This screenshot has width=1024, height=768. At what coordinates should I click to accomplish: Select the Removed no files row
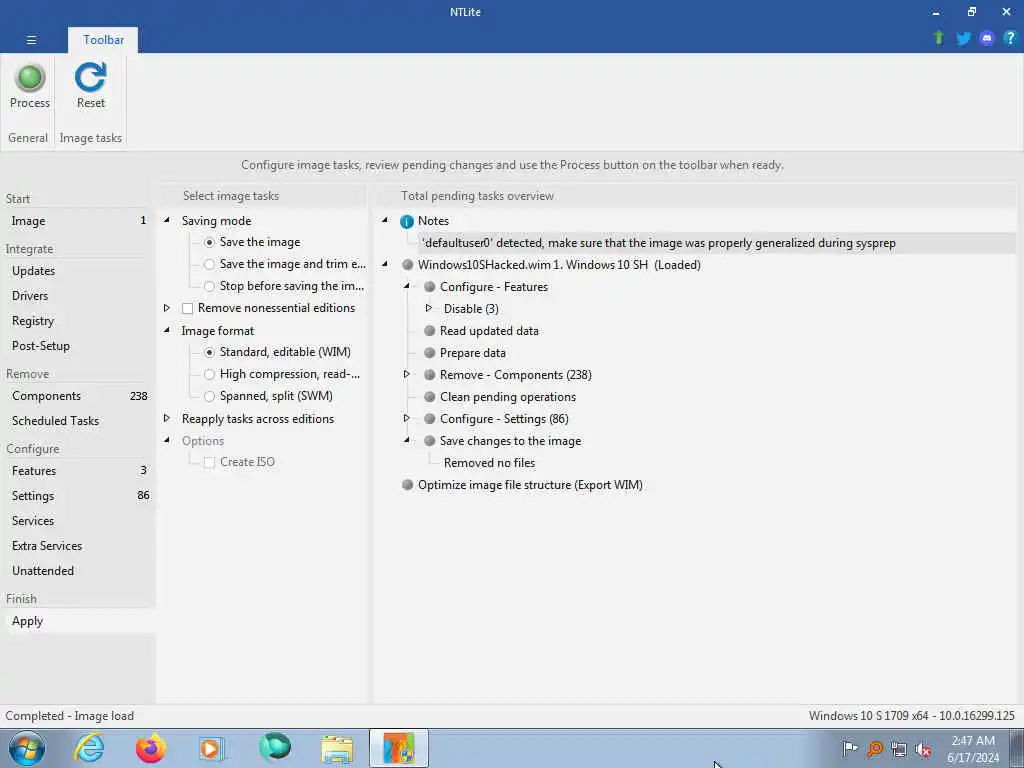(x=490, y=463)
